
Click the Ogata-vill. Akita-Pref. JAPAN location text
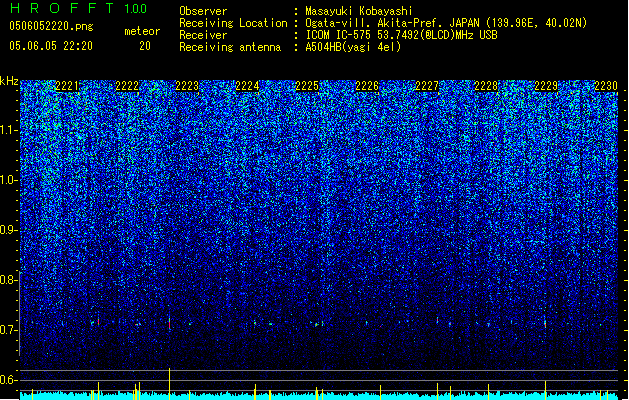click(x=446, y=23)
